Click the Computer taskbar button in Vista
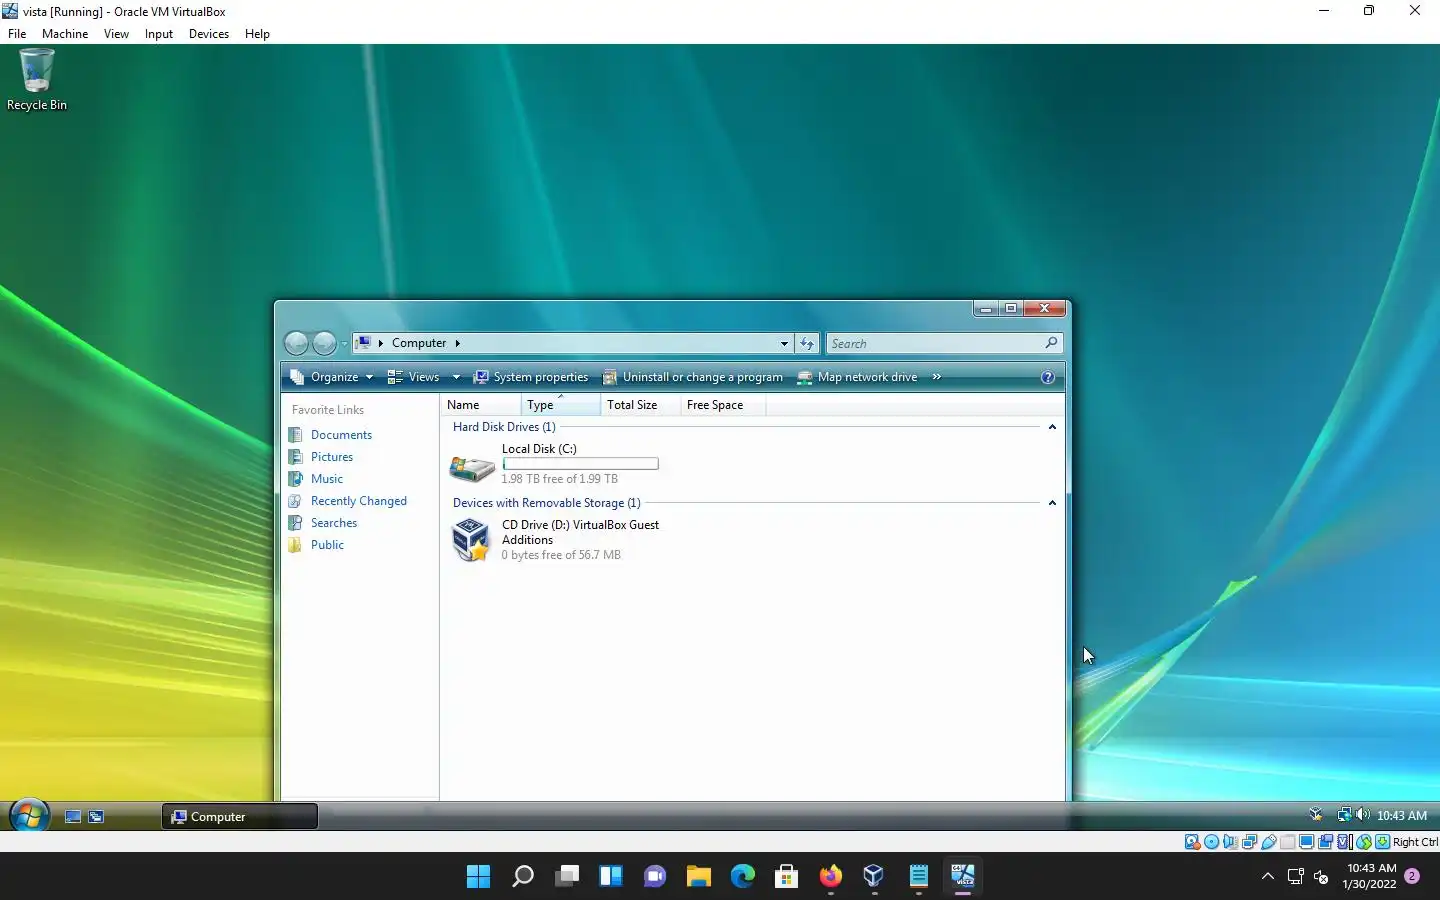The image size is (1440, 900). pyautogui.click(x=240, y=816)
